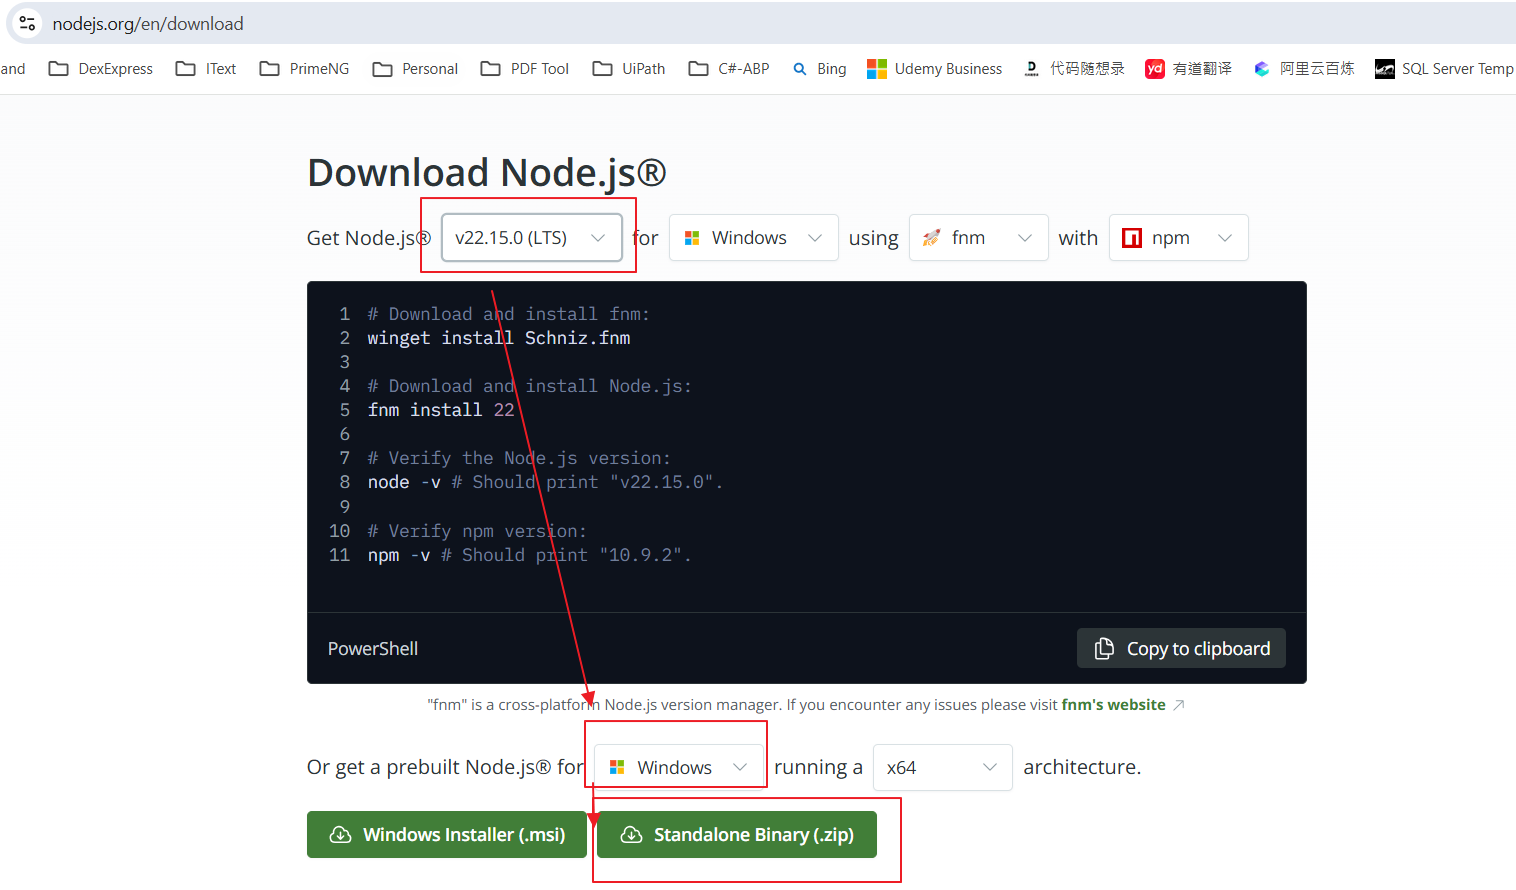Image resolution: width=1516 pixels, height=890 pixels.
Task: Open the UiPath bookmark folder
Action: tap(629, 69)
